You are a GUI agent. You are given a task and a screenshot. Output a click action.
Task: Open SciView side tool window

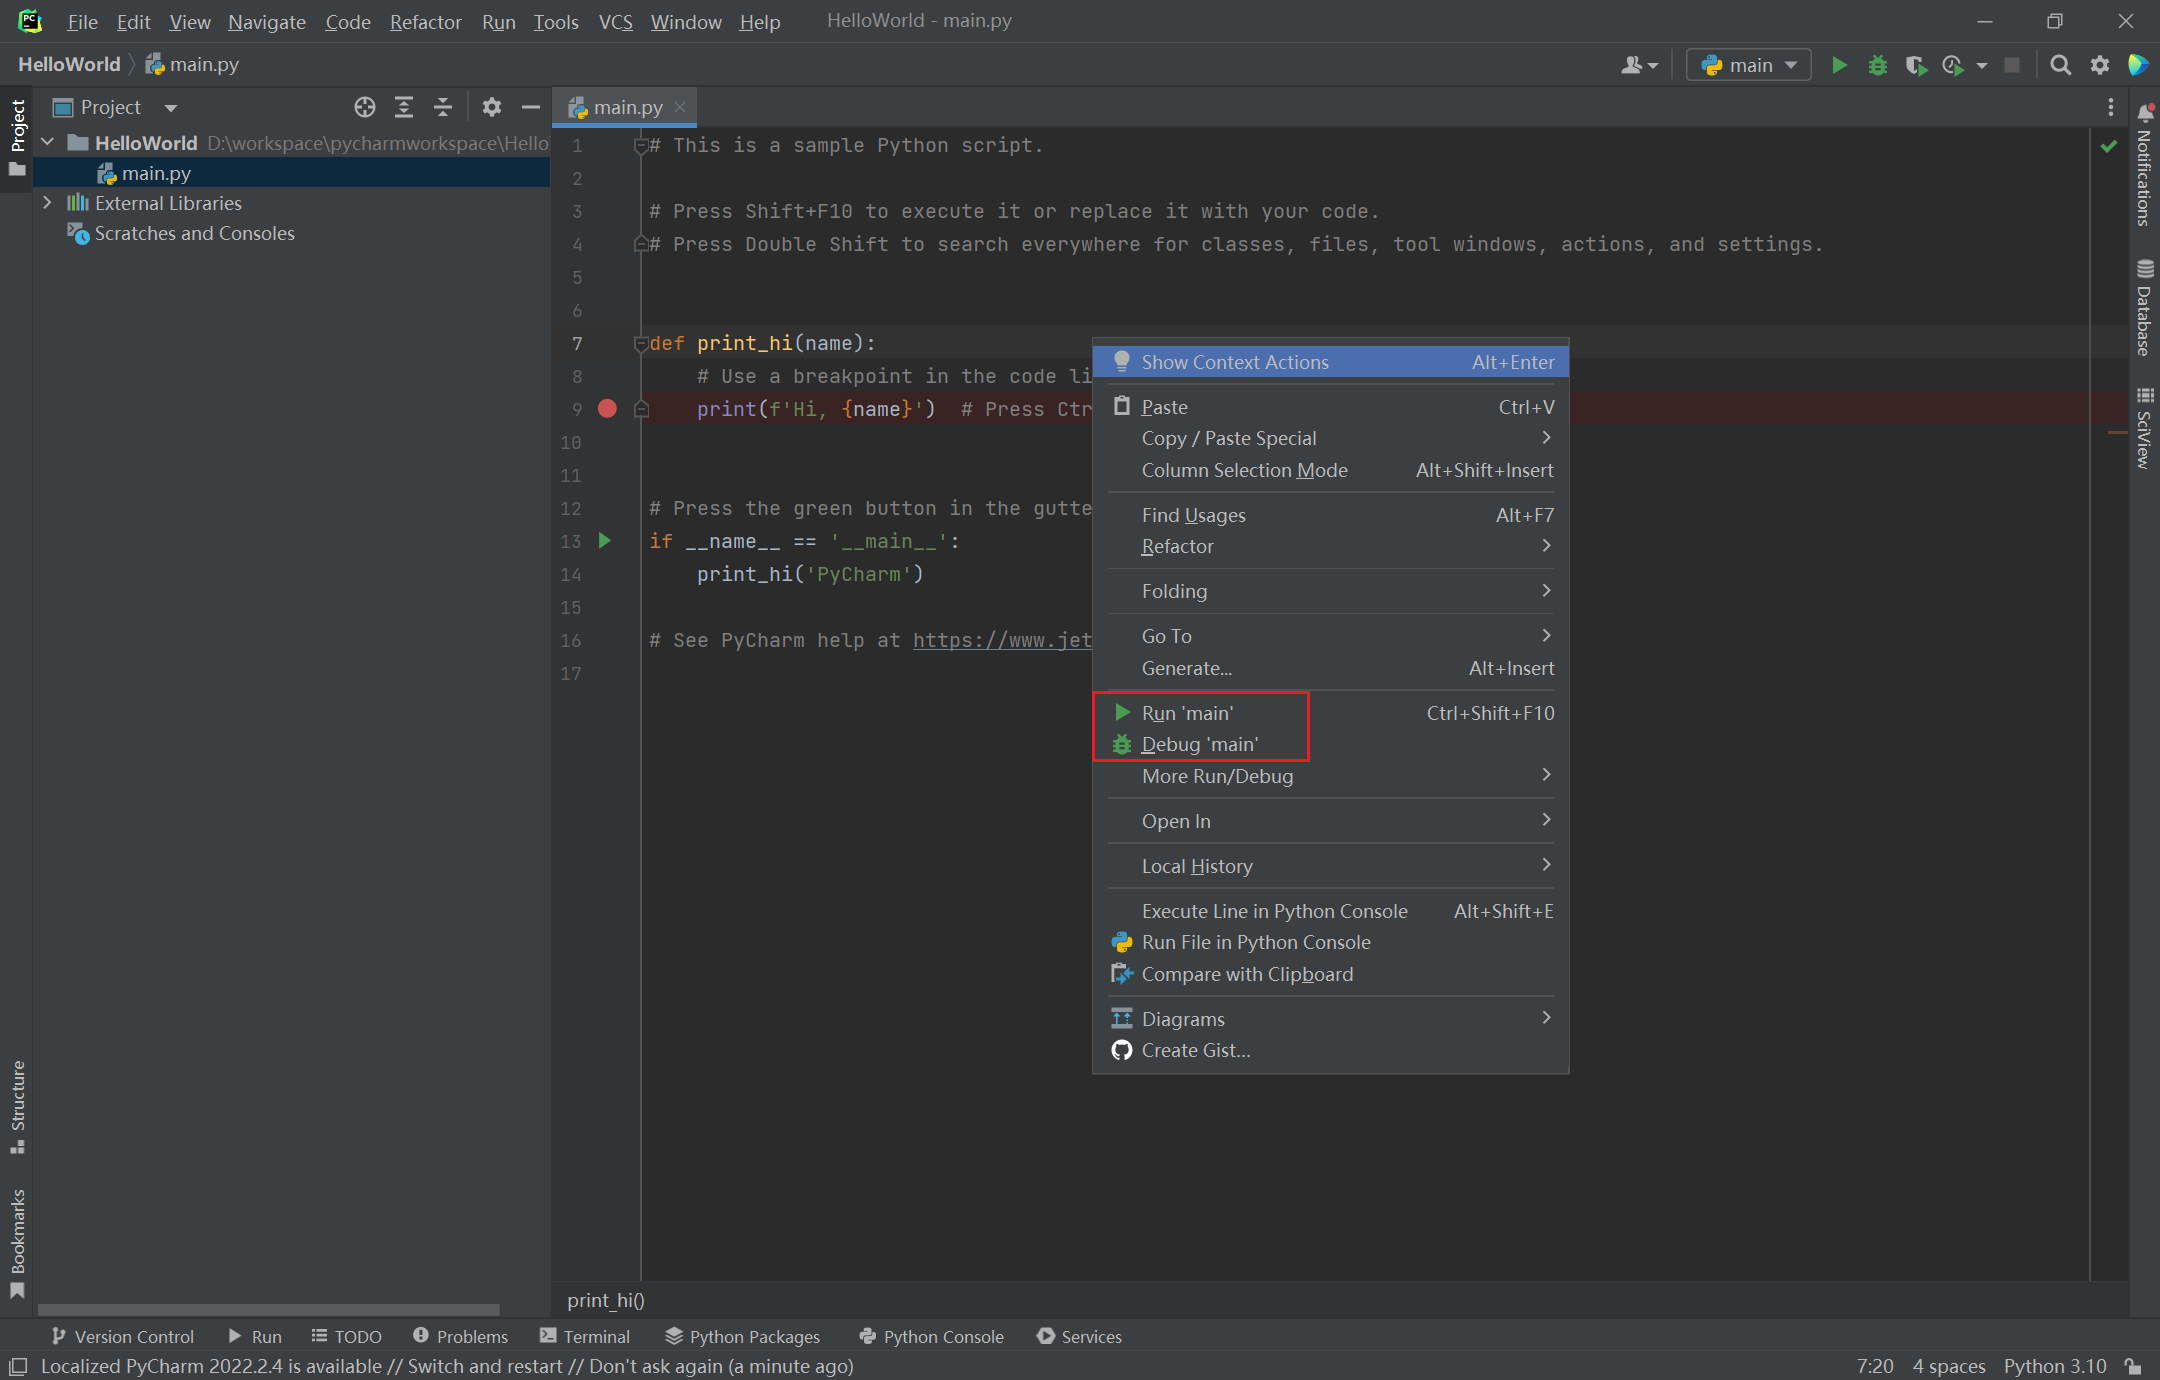(x=2144, y=427)
